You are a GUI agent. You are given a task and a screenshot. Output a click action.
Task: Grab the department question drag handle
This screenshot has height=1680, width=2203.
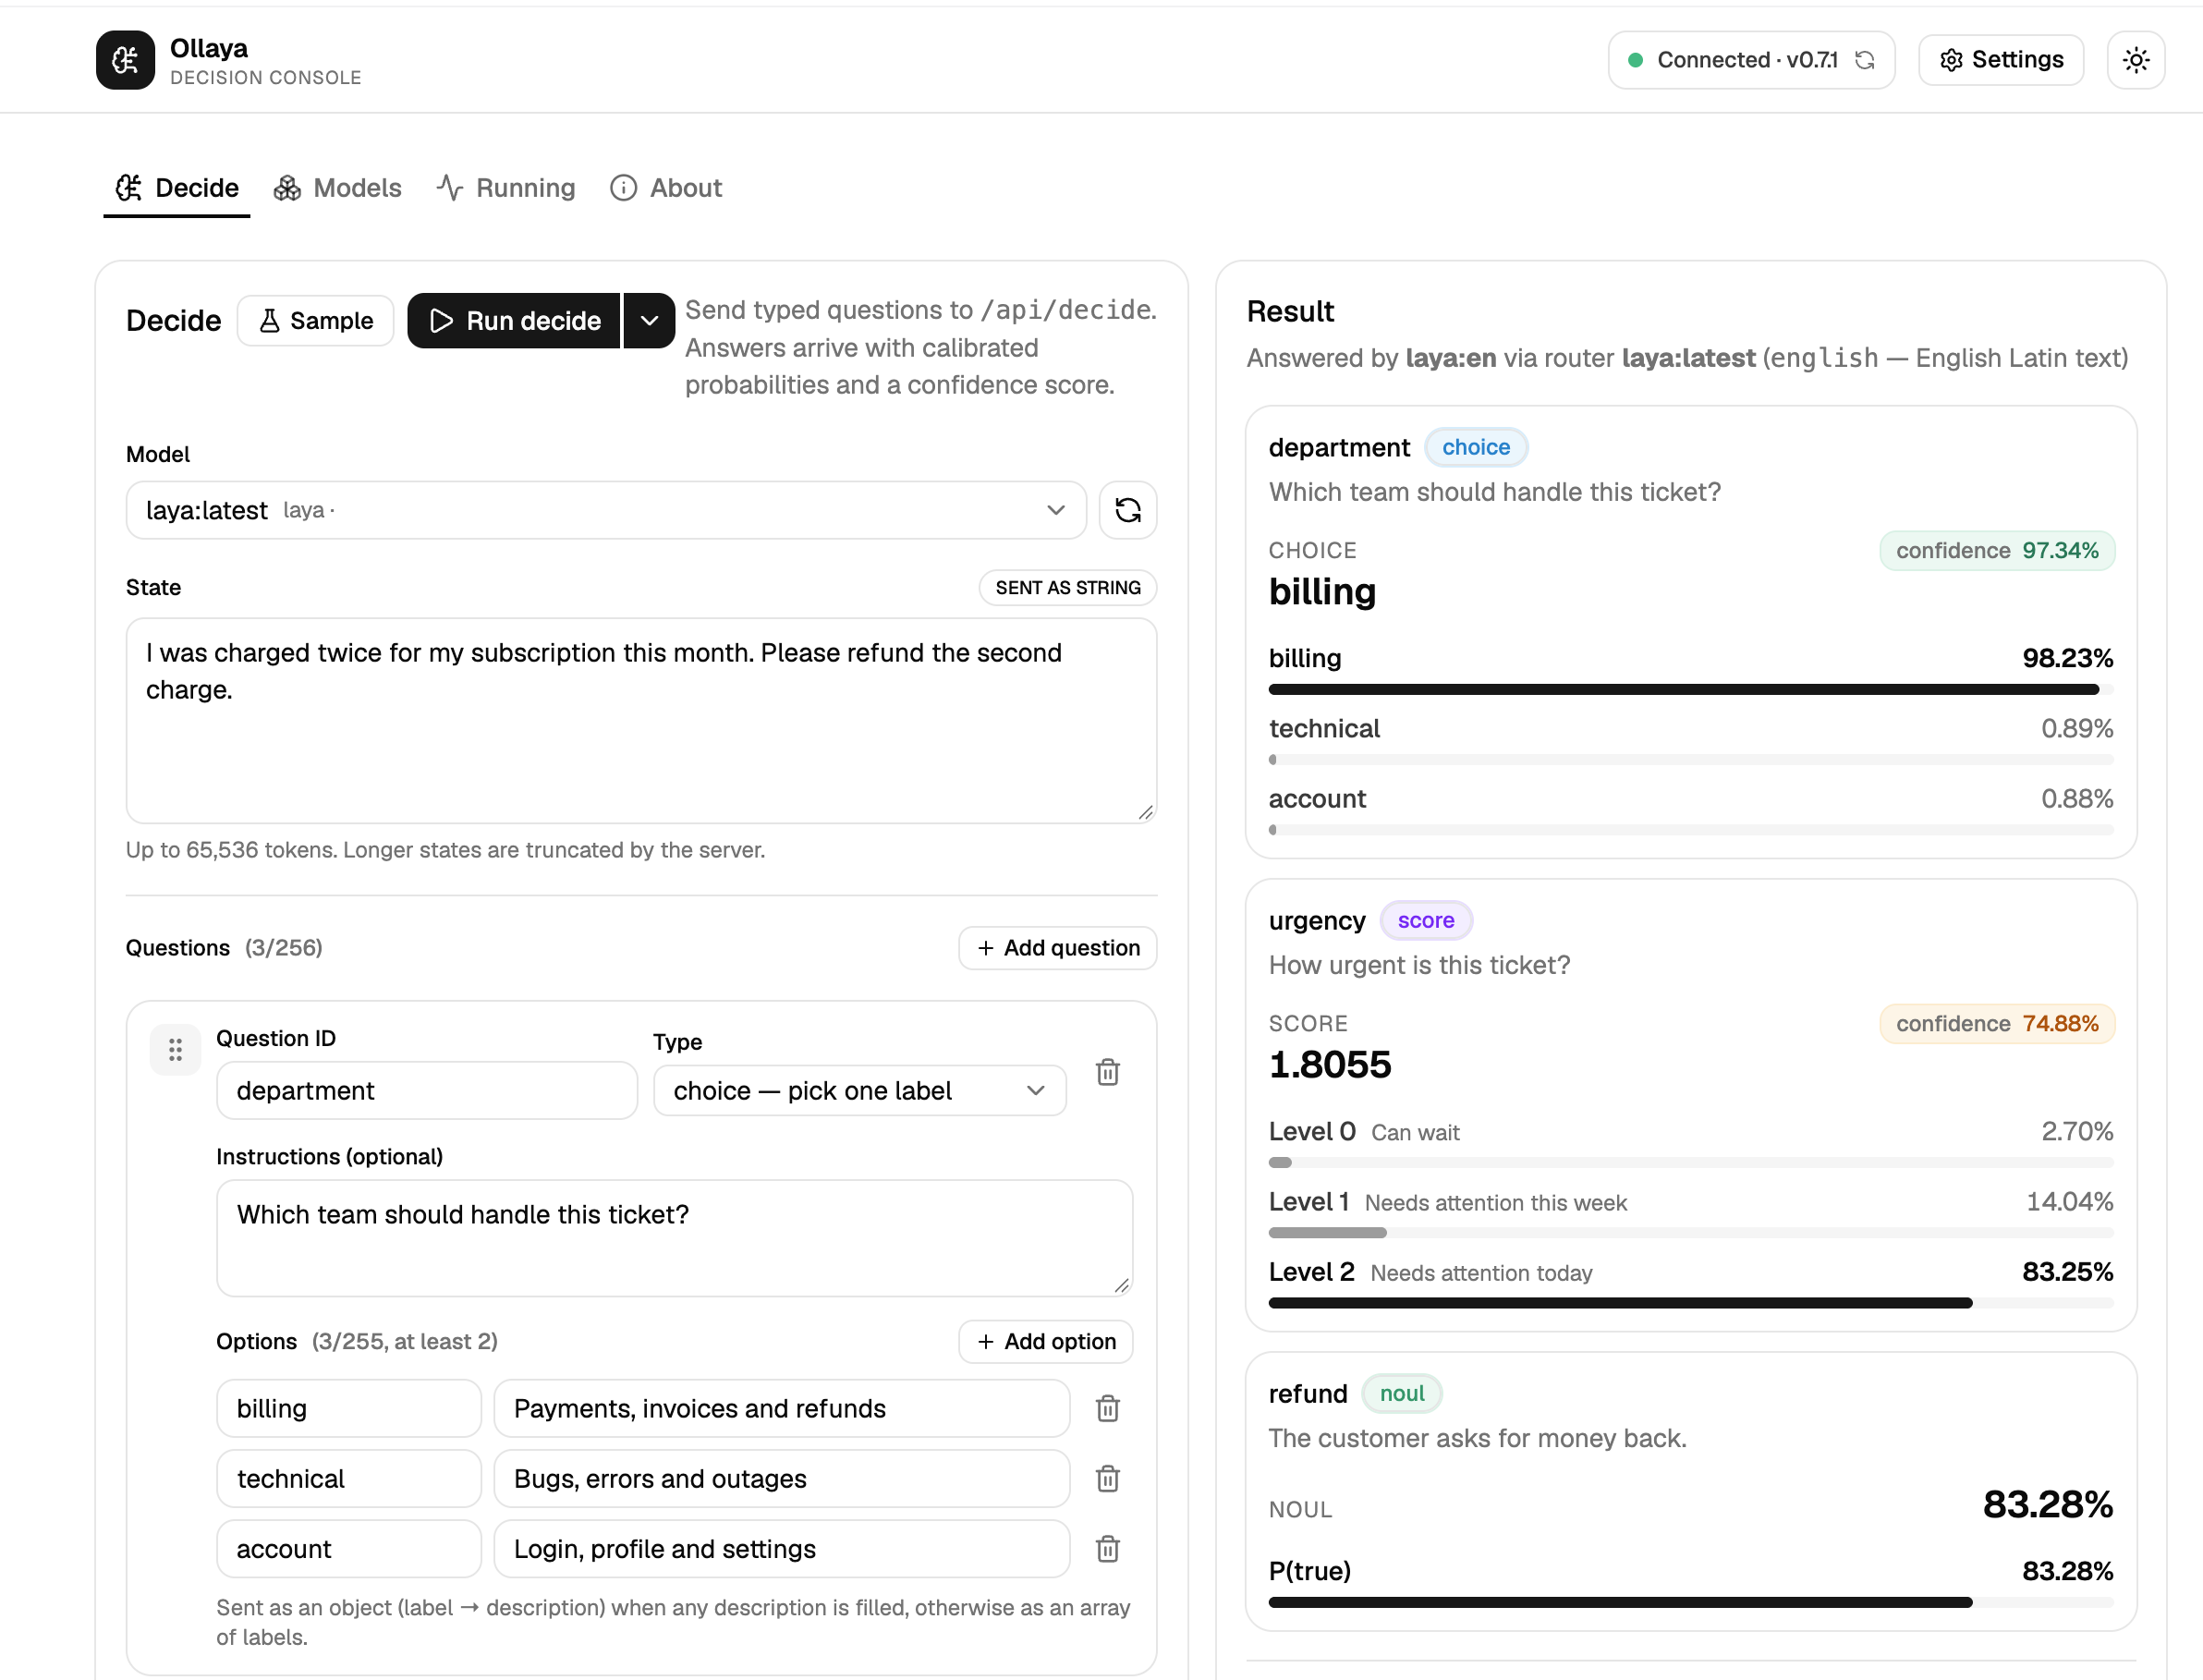pos(175,1050)
